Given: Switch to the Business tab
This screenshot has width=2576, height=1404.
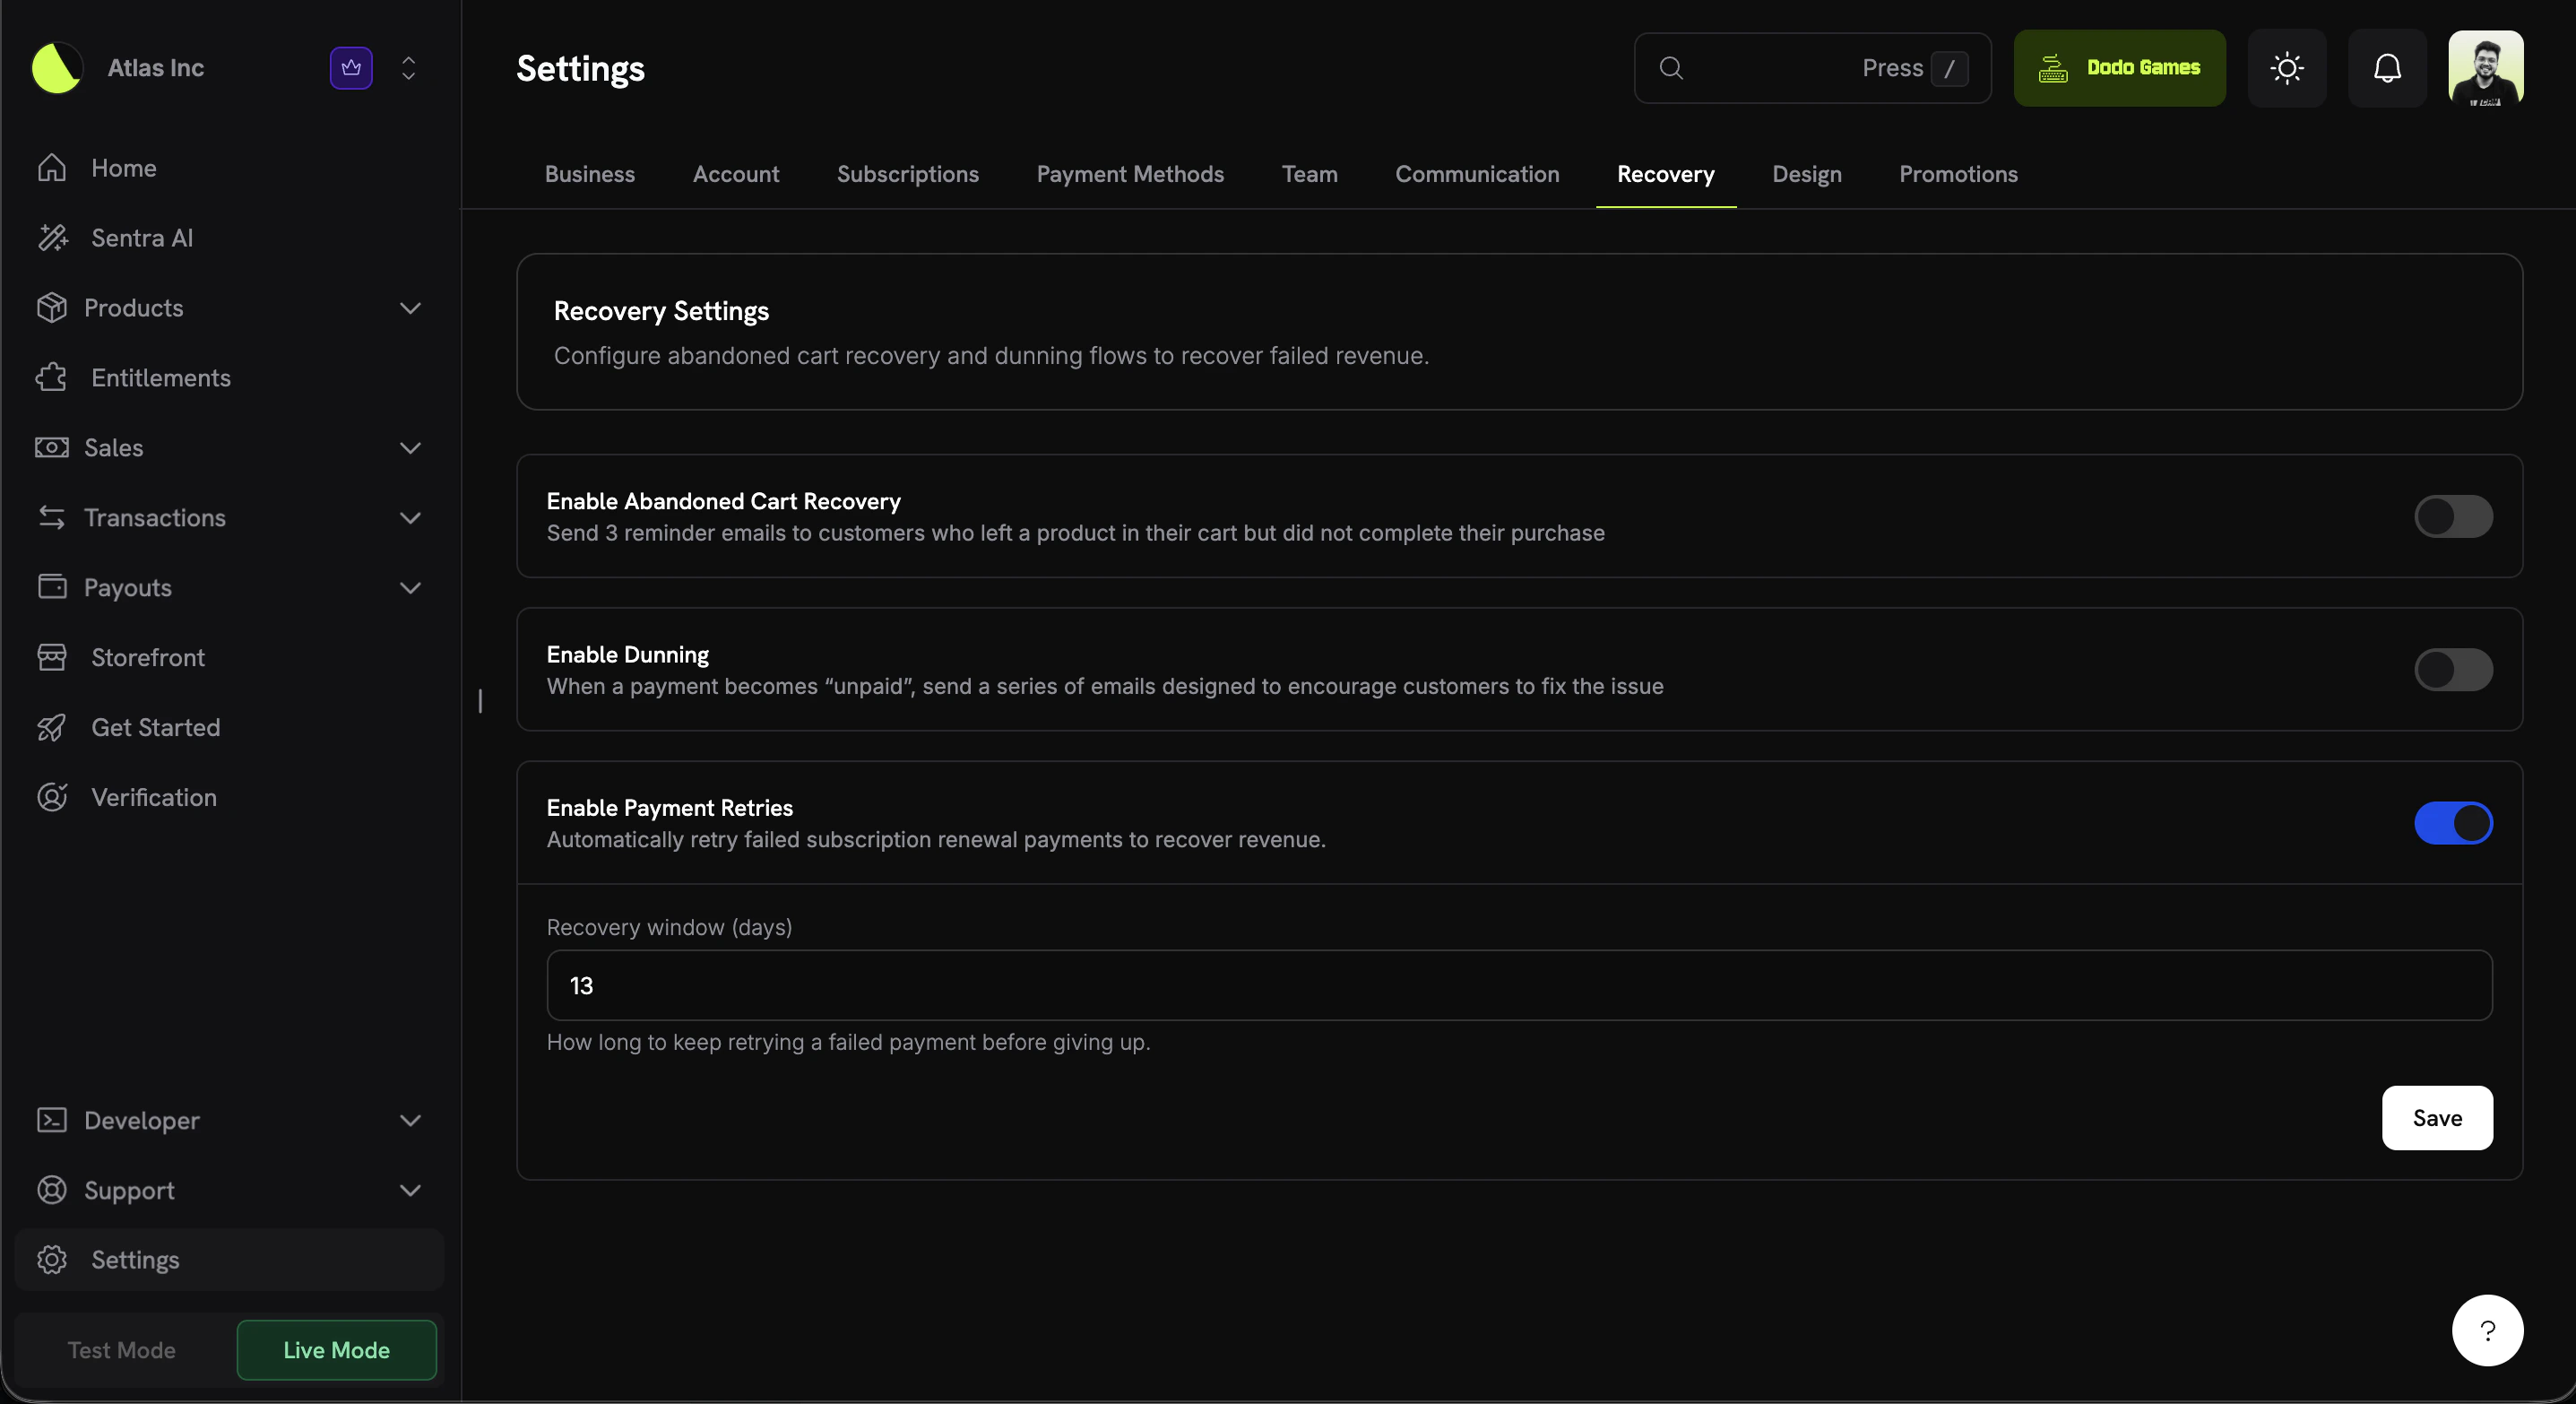Looking at the screenshot, I should click(589, 174).
